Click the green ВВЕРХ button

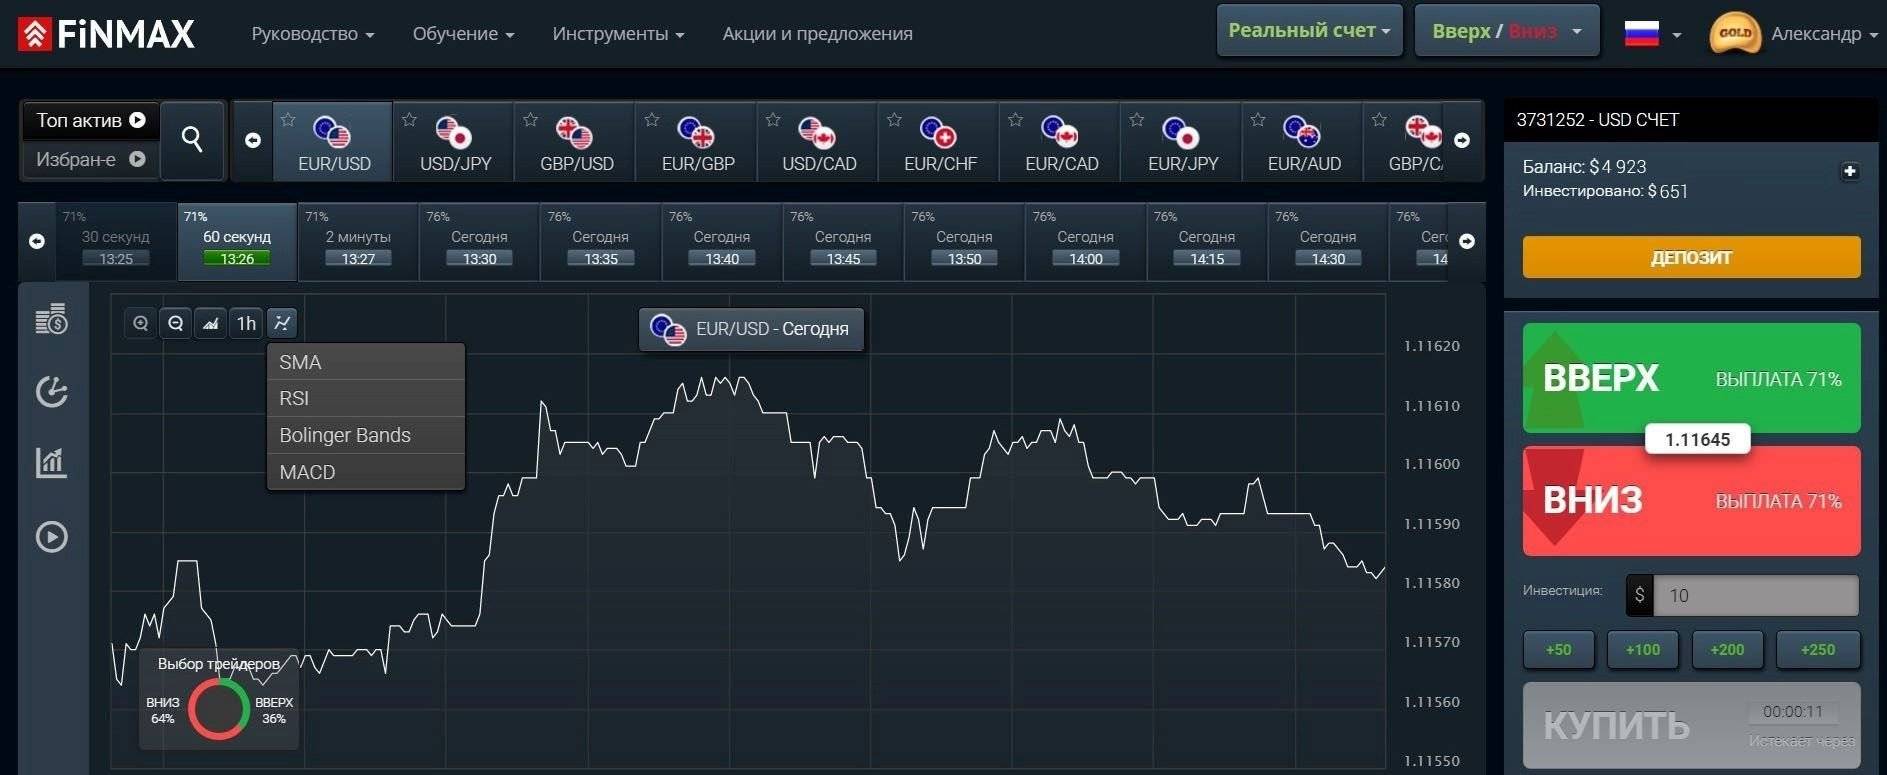[x=1690, y=378]
